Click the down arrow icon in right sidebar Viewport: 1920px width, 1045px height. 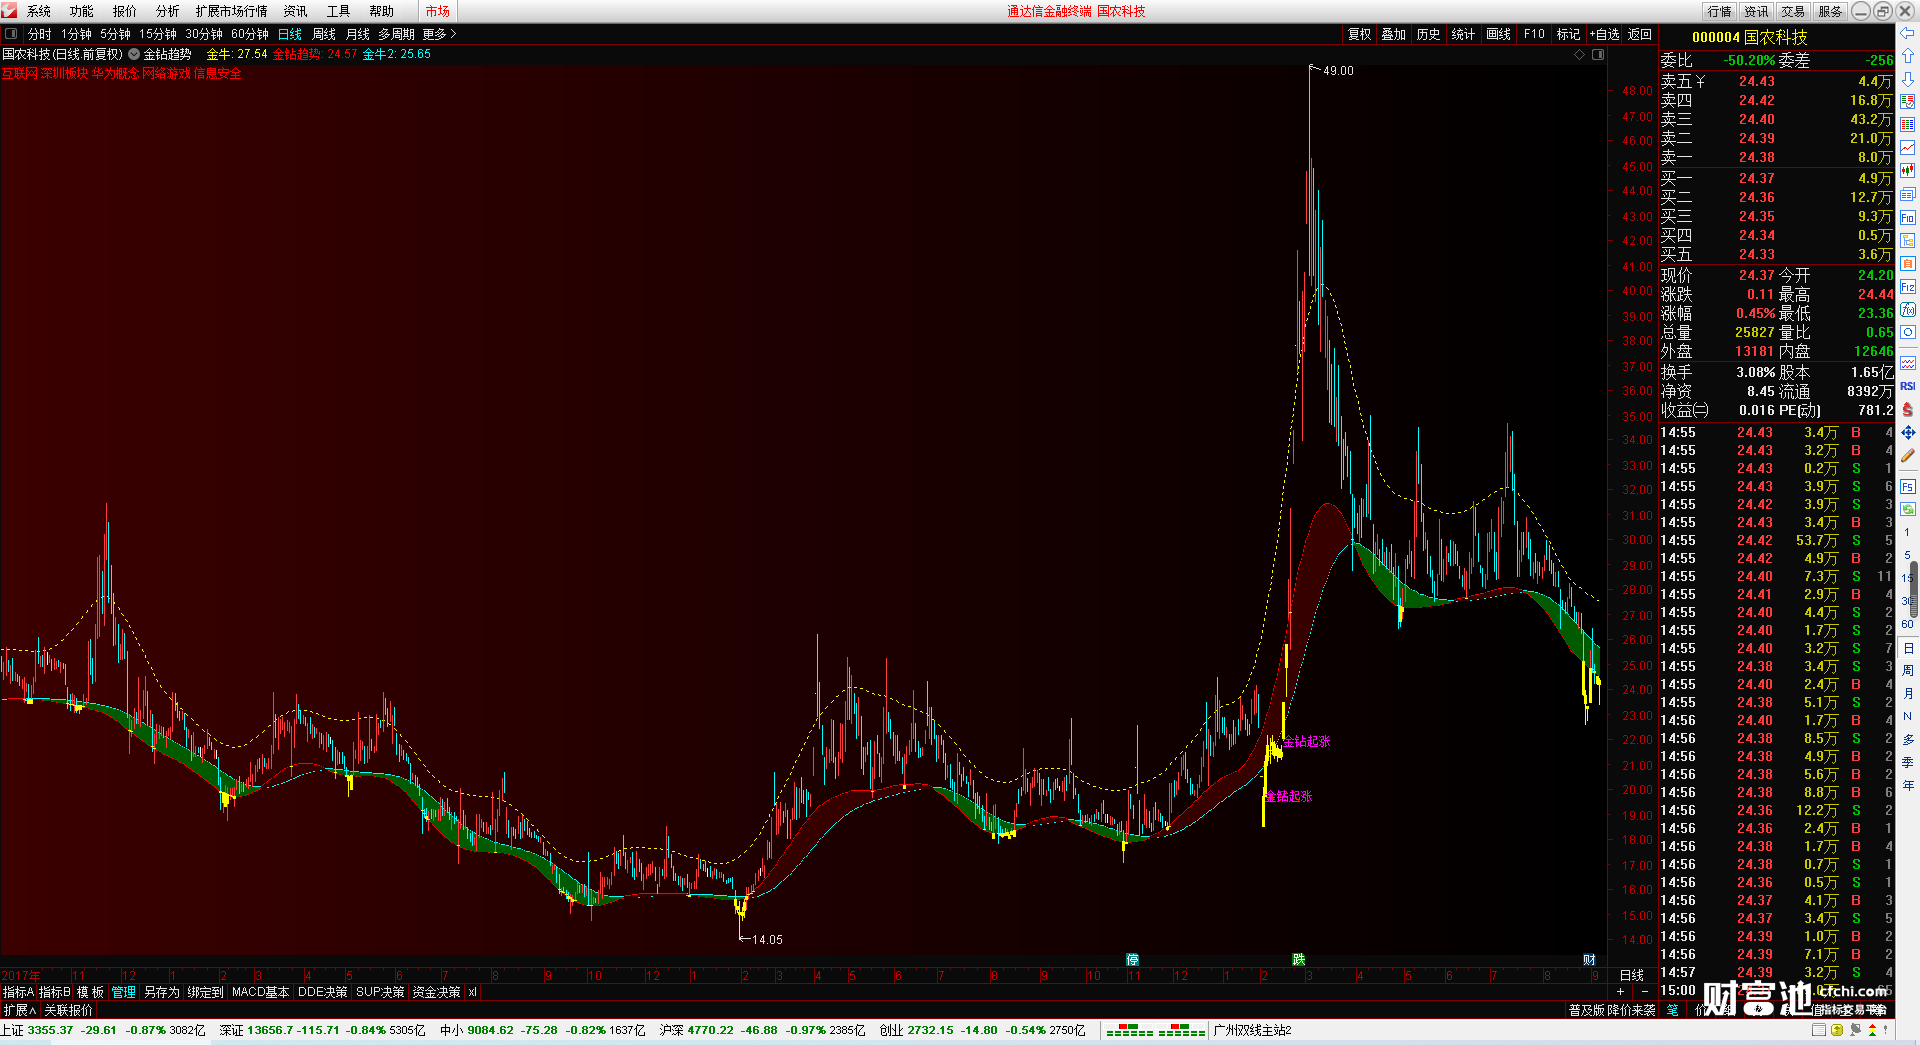(1907, 79)
